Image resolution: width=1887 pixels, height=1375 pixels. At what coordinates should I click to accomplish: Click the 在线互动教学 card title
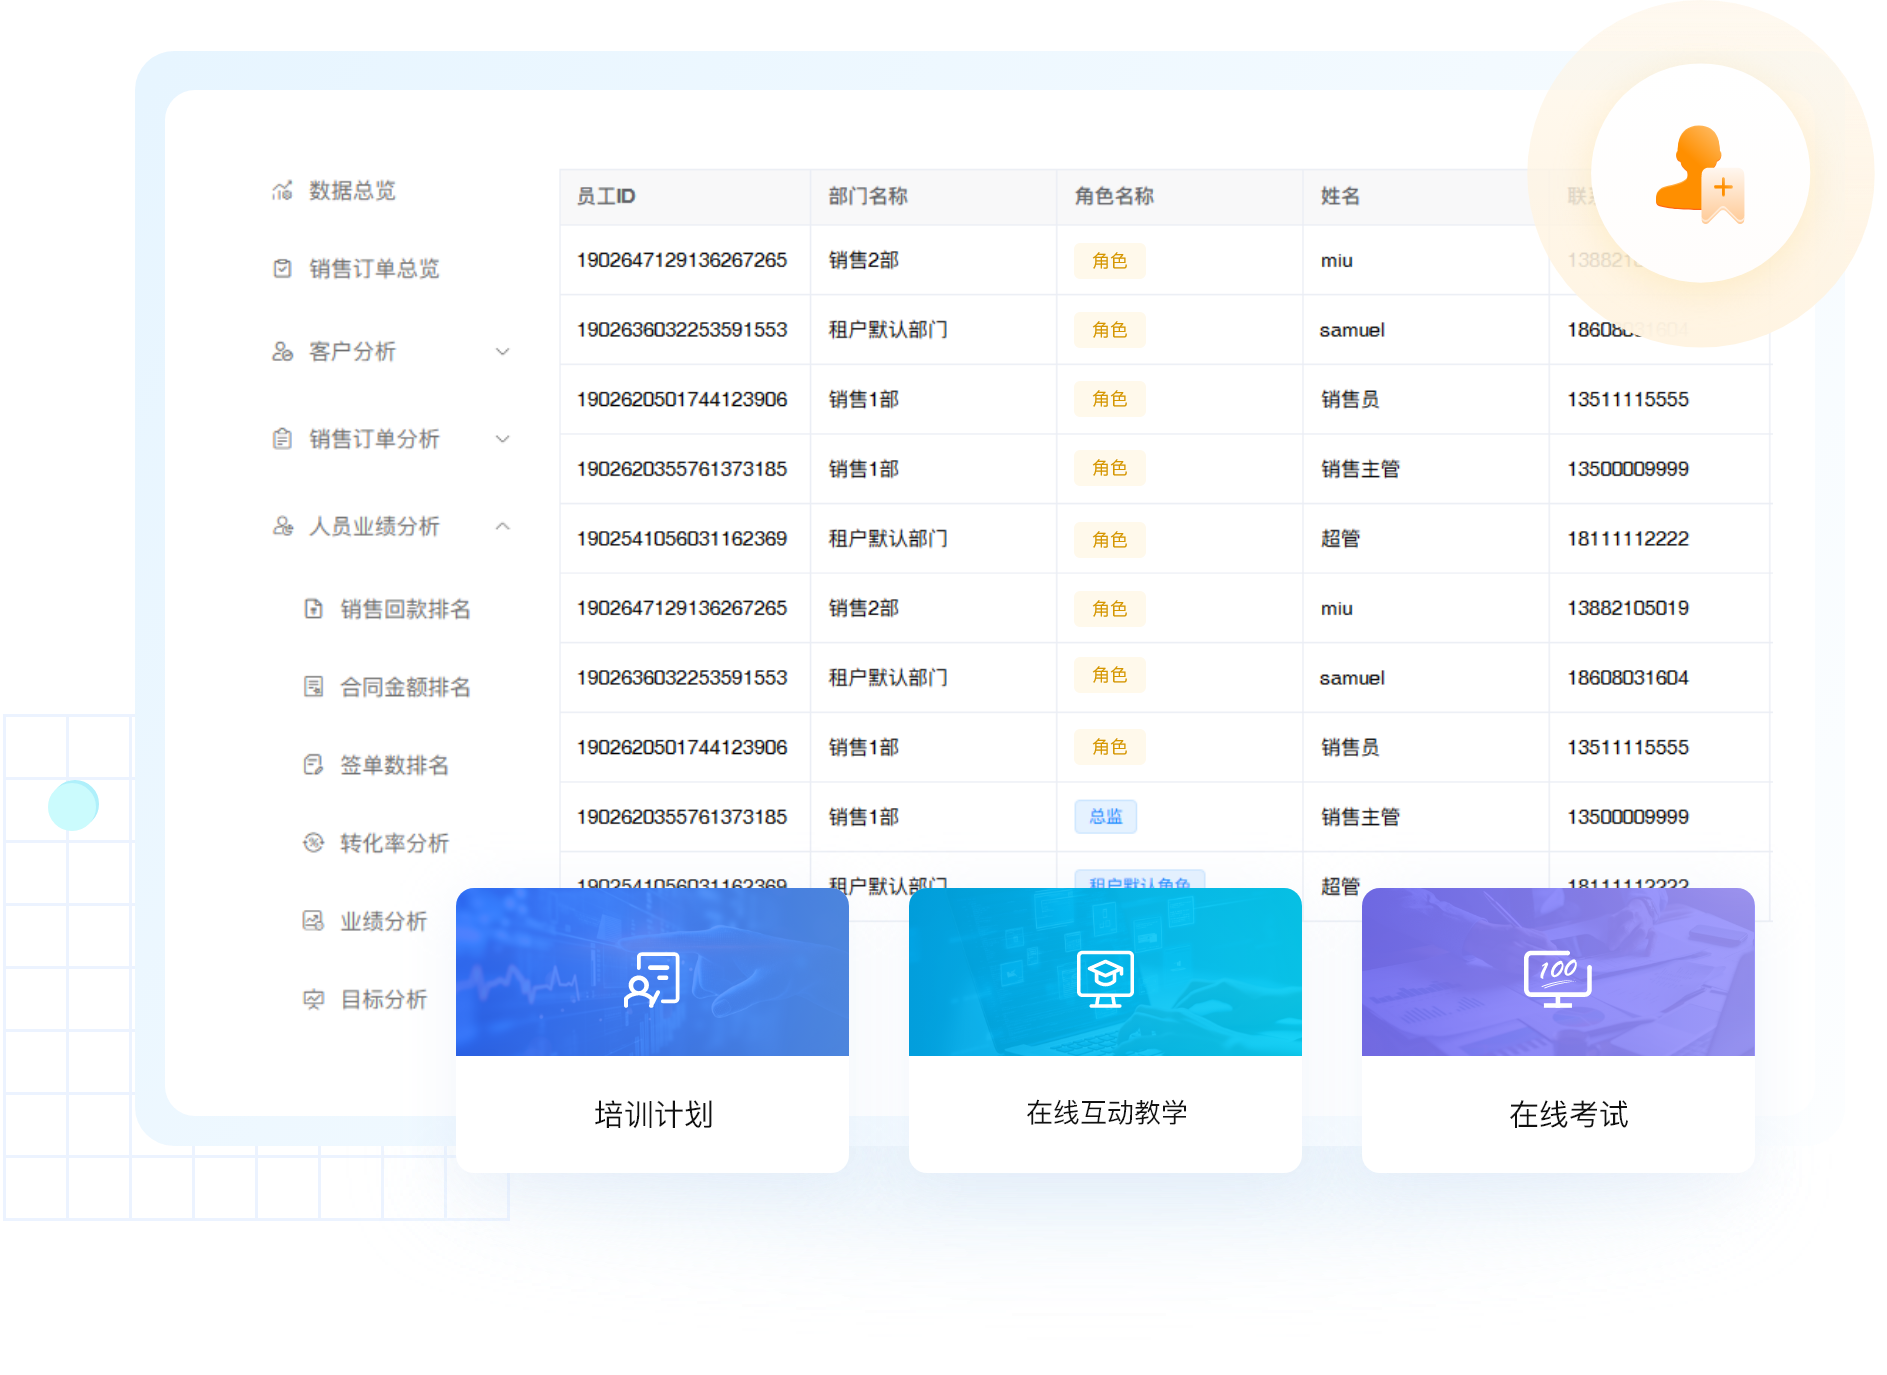[x=1106, y=1112]
